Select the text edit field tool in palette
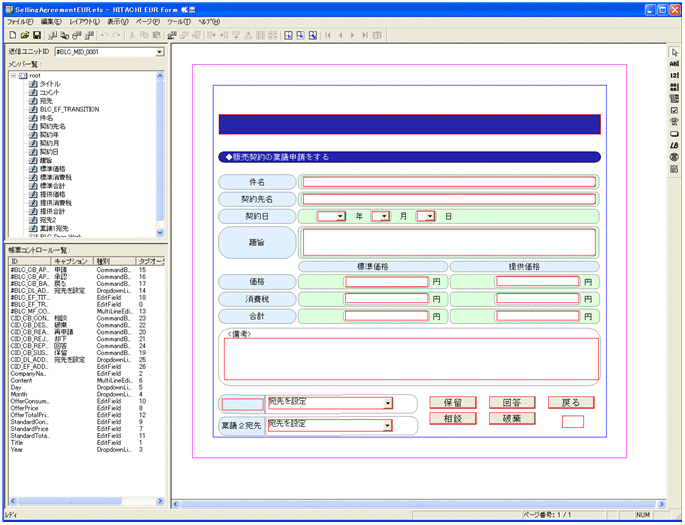 [675, 63]
